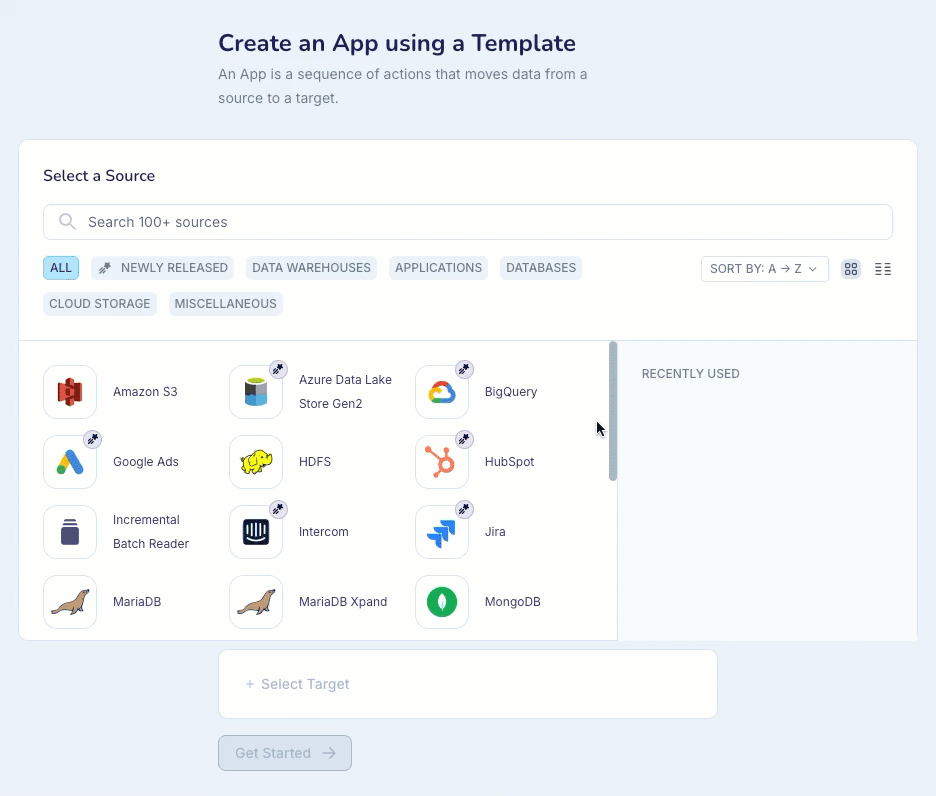Click the HubSpot label

(x=509, y=462)
